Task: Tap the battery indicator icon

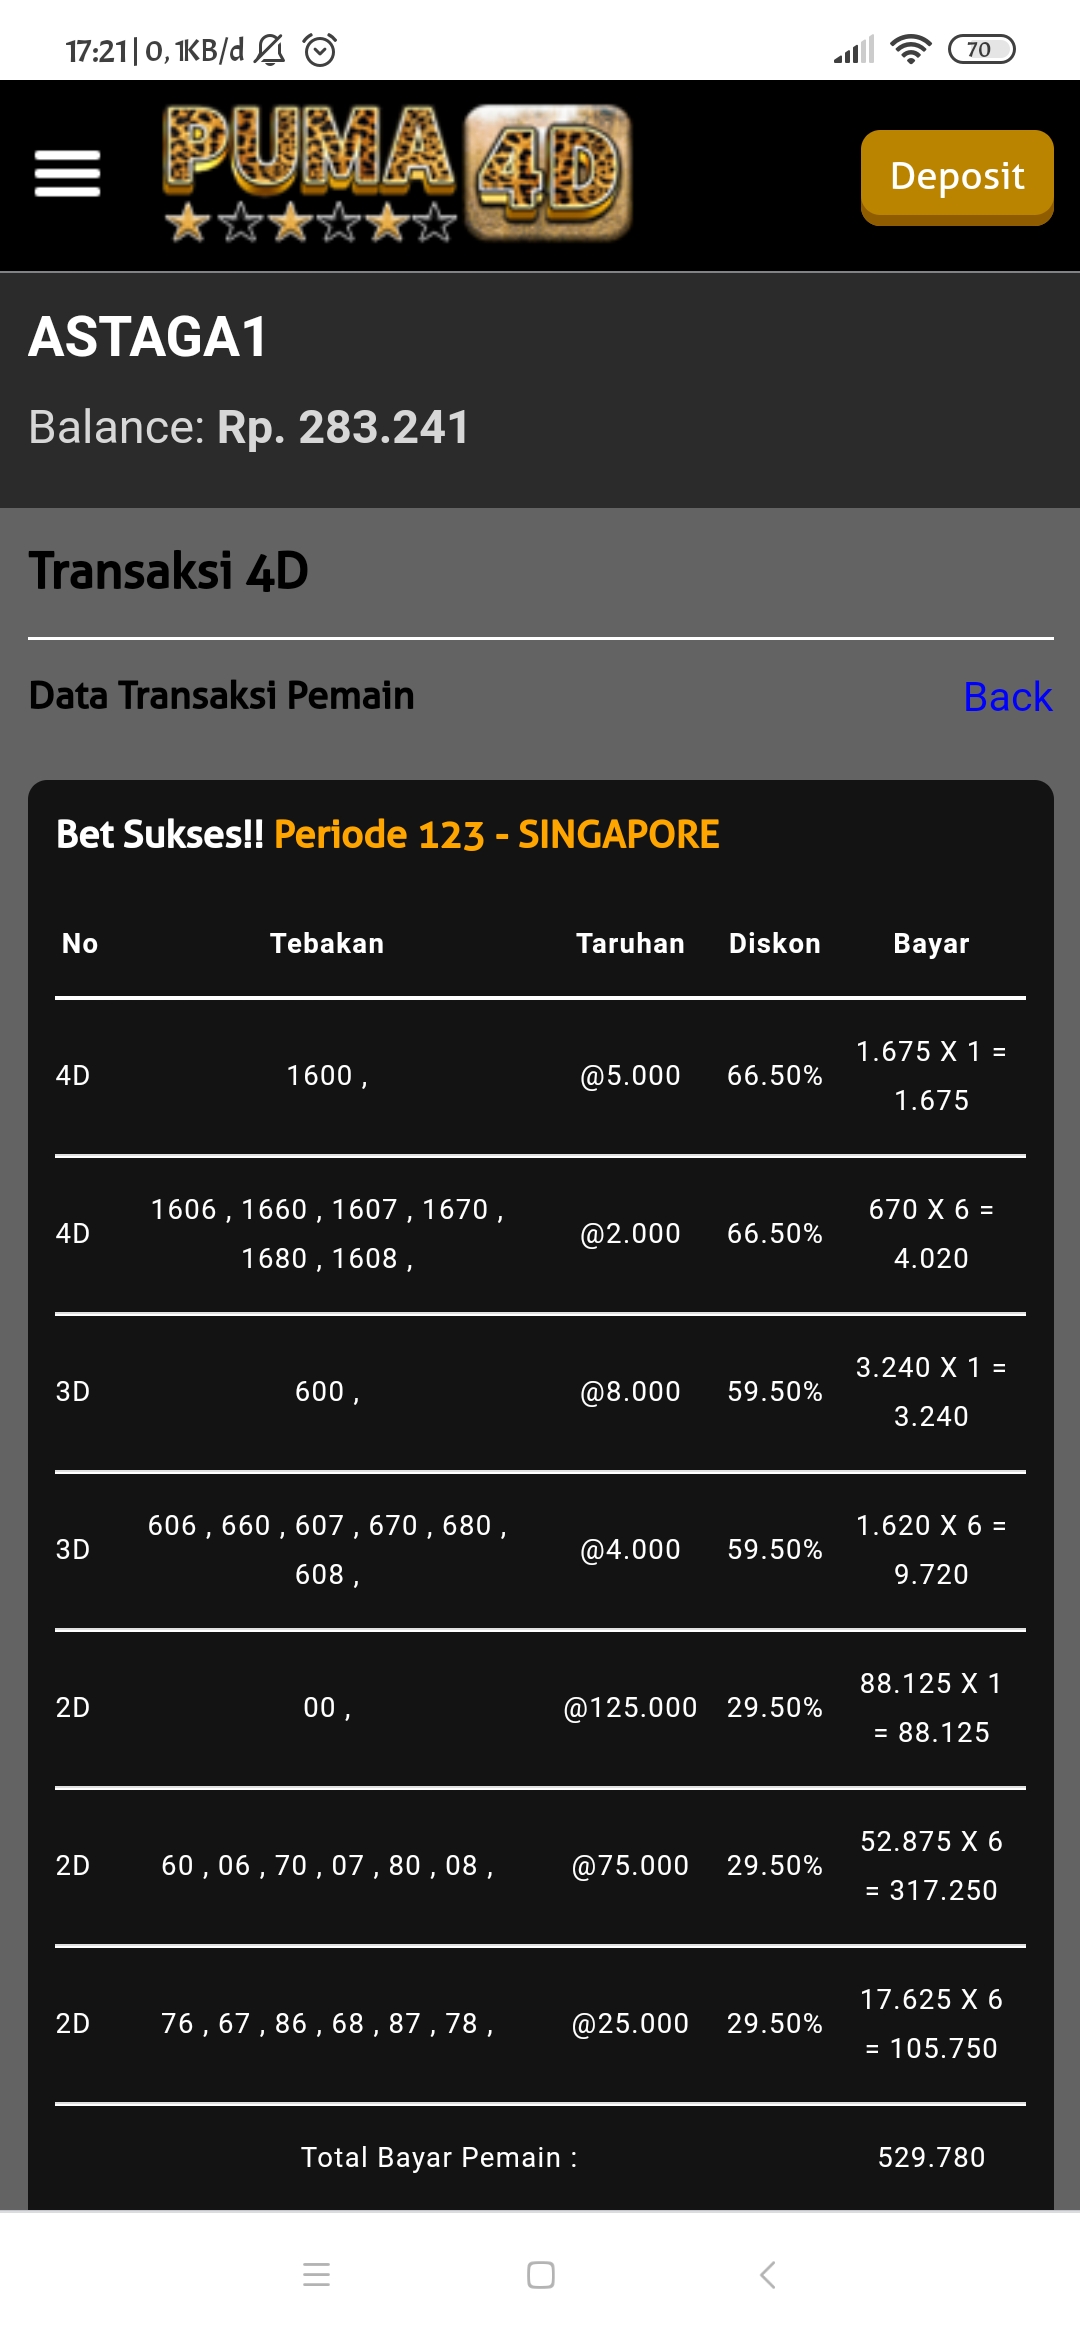Action: tap(981, 49)
